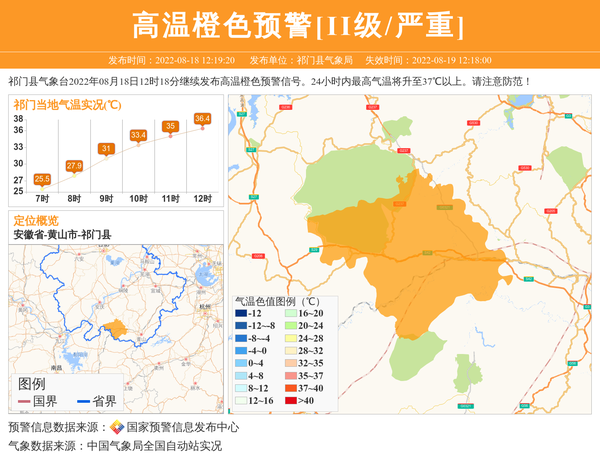Select the 31 temperature marker at 9时

click(106, 149)
